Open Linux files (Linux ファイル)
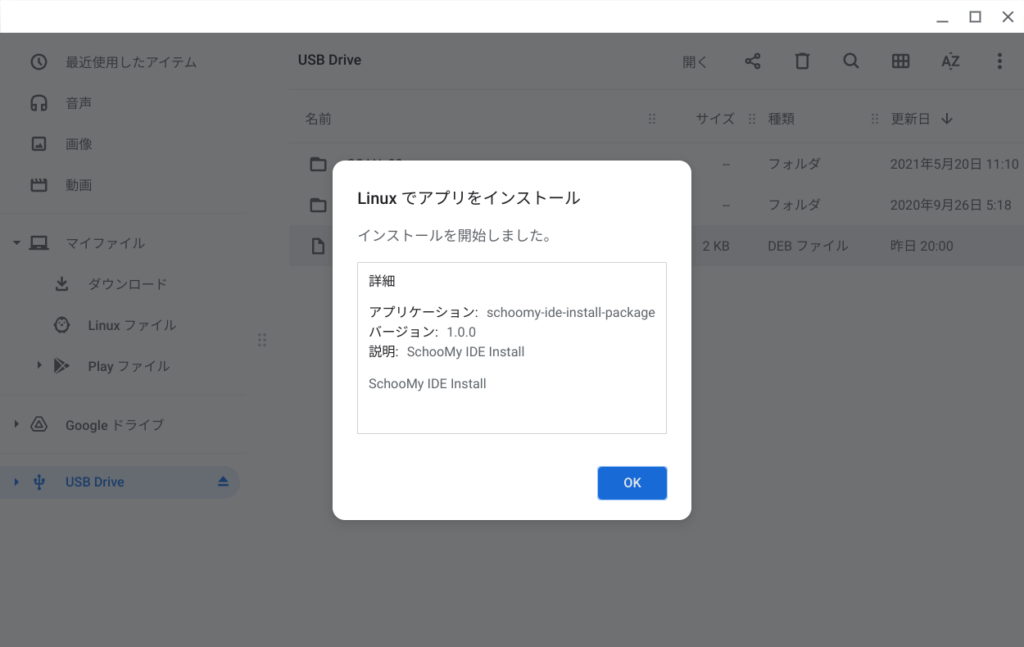Image resolution: width=1024 pixels, height=647 pixels. point(132,325)
